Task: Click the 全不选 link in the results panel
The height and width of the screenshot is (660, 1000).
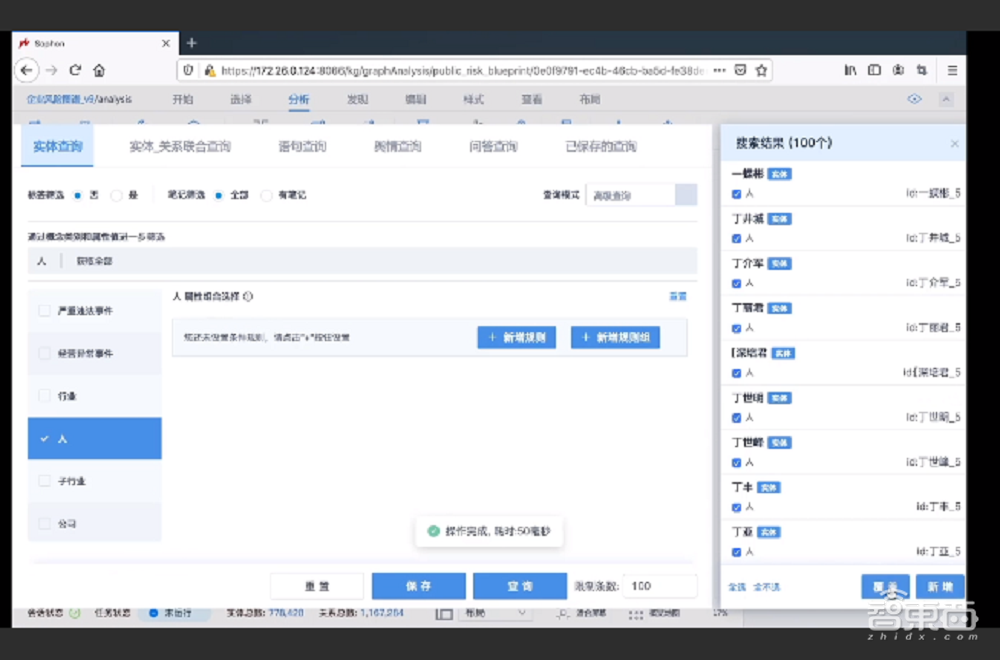Action: pos(768,587)
